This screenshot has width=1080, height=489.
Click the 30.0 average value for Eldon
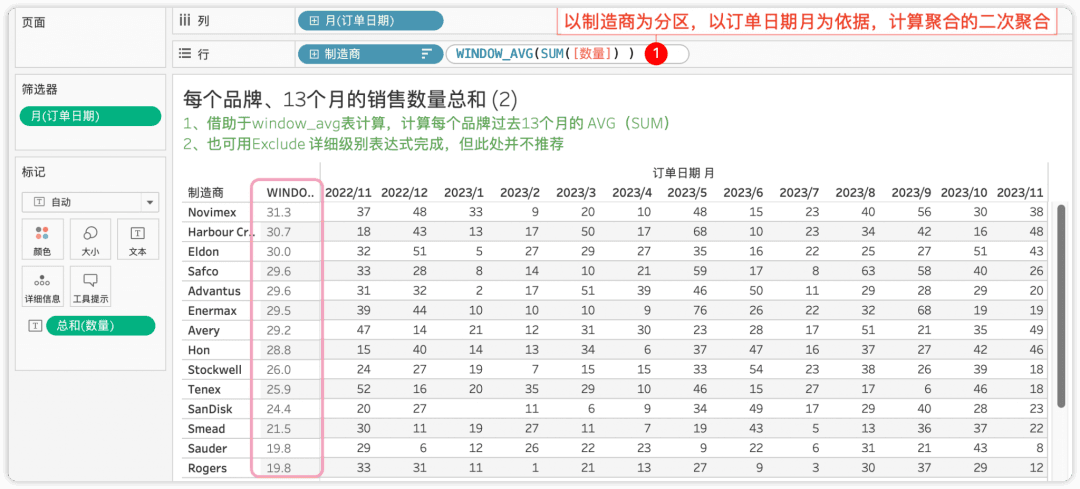click(x=279, y=252)
